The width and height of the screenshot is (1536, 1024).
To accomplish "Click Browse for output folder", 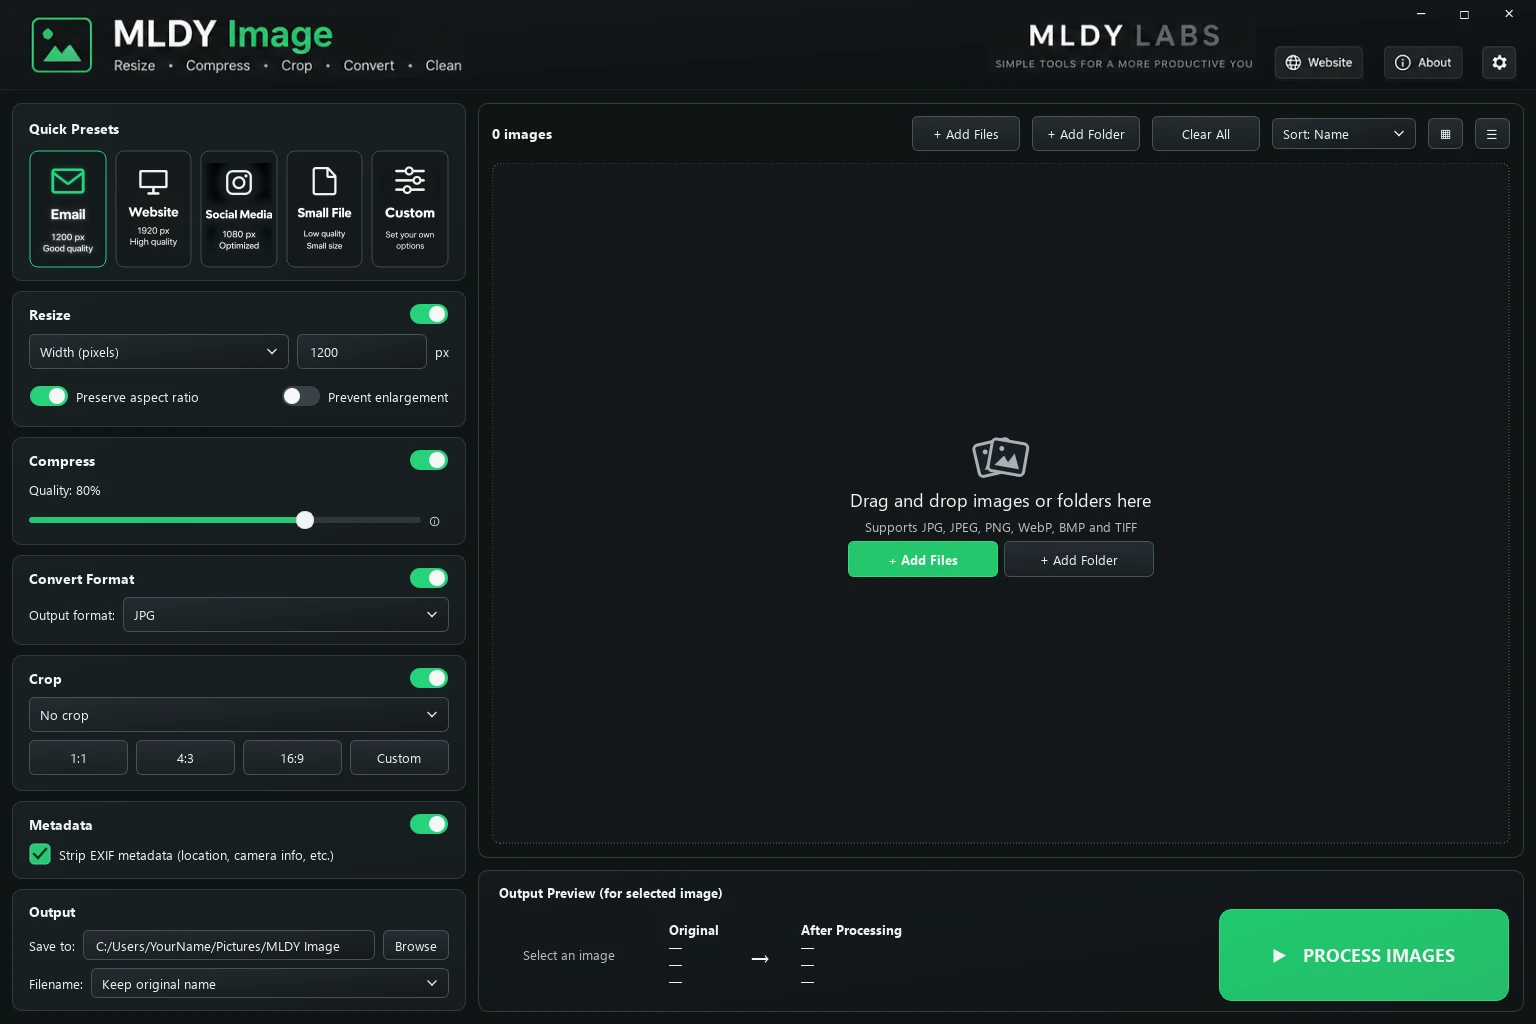I will (x=416, y=946).
